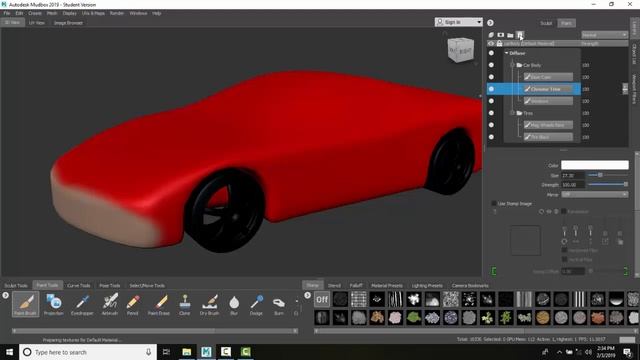The height and width of the screenshot is (360, 640).
Task: Activate the Paint Erase tool
Action: tap(159, 304)
